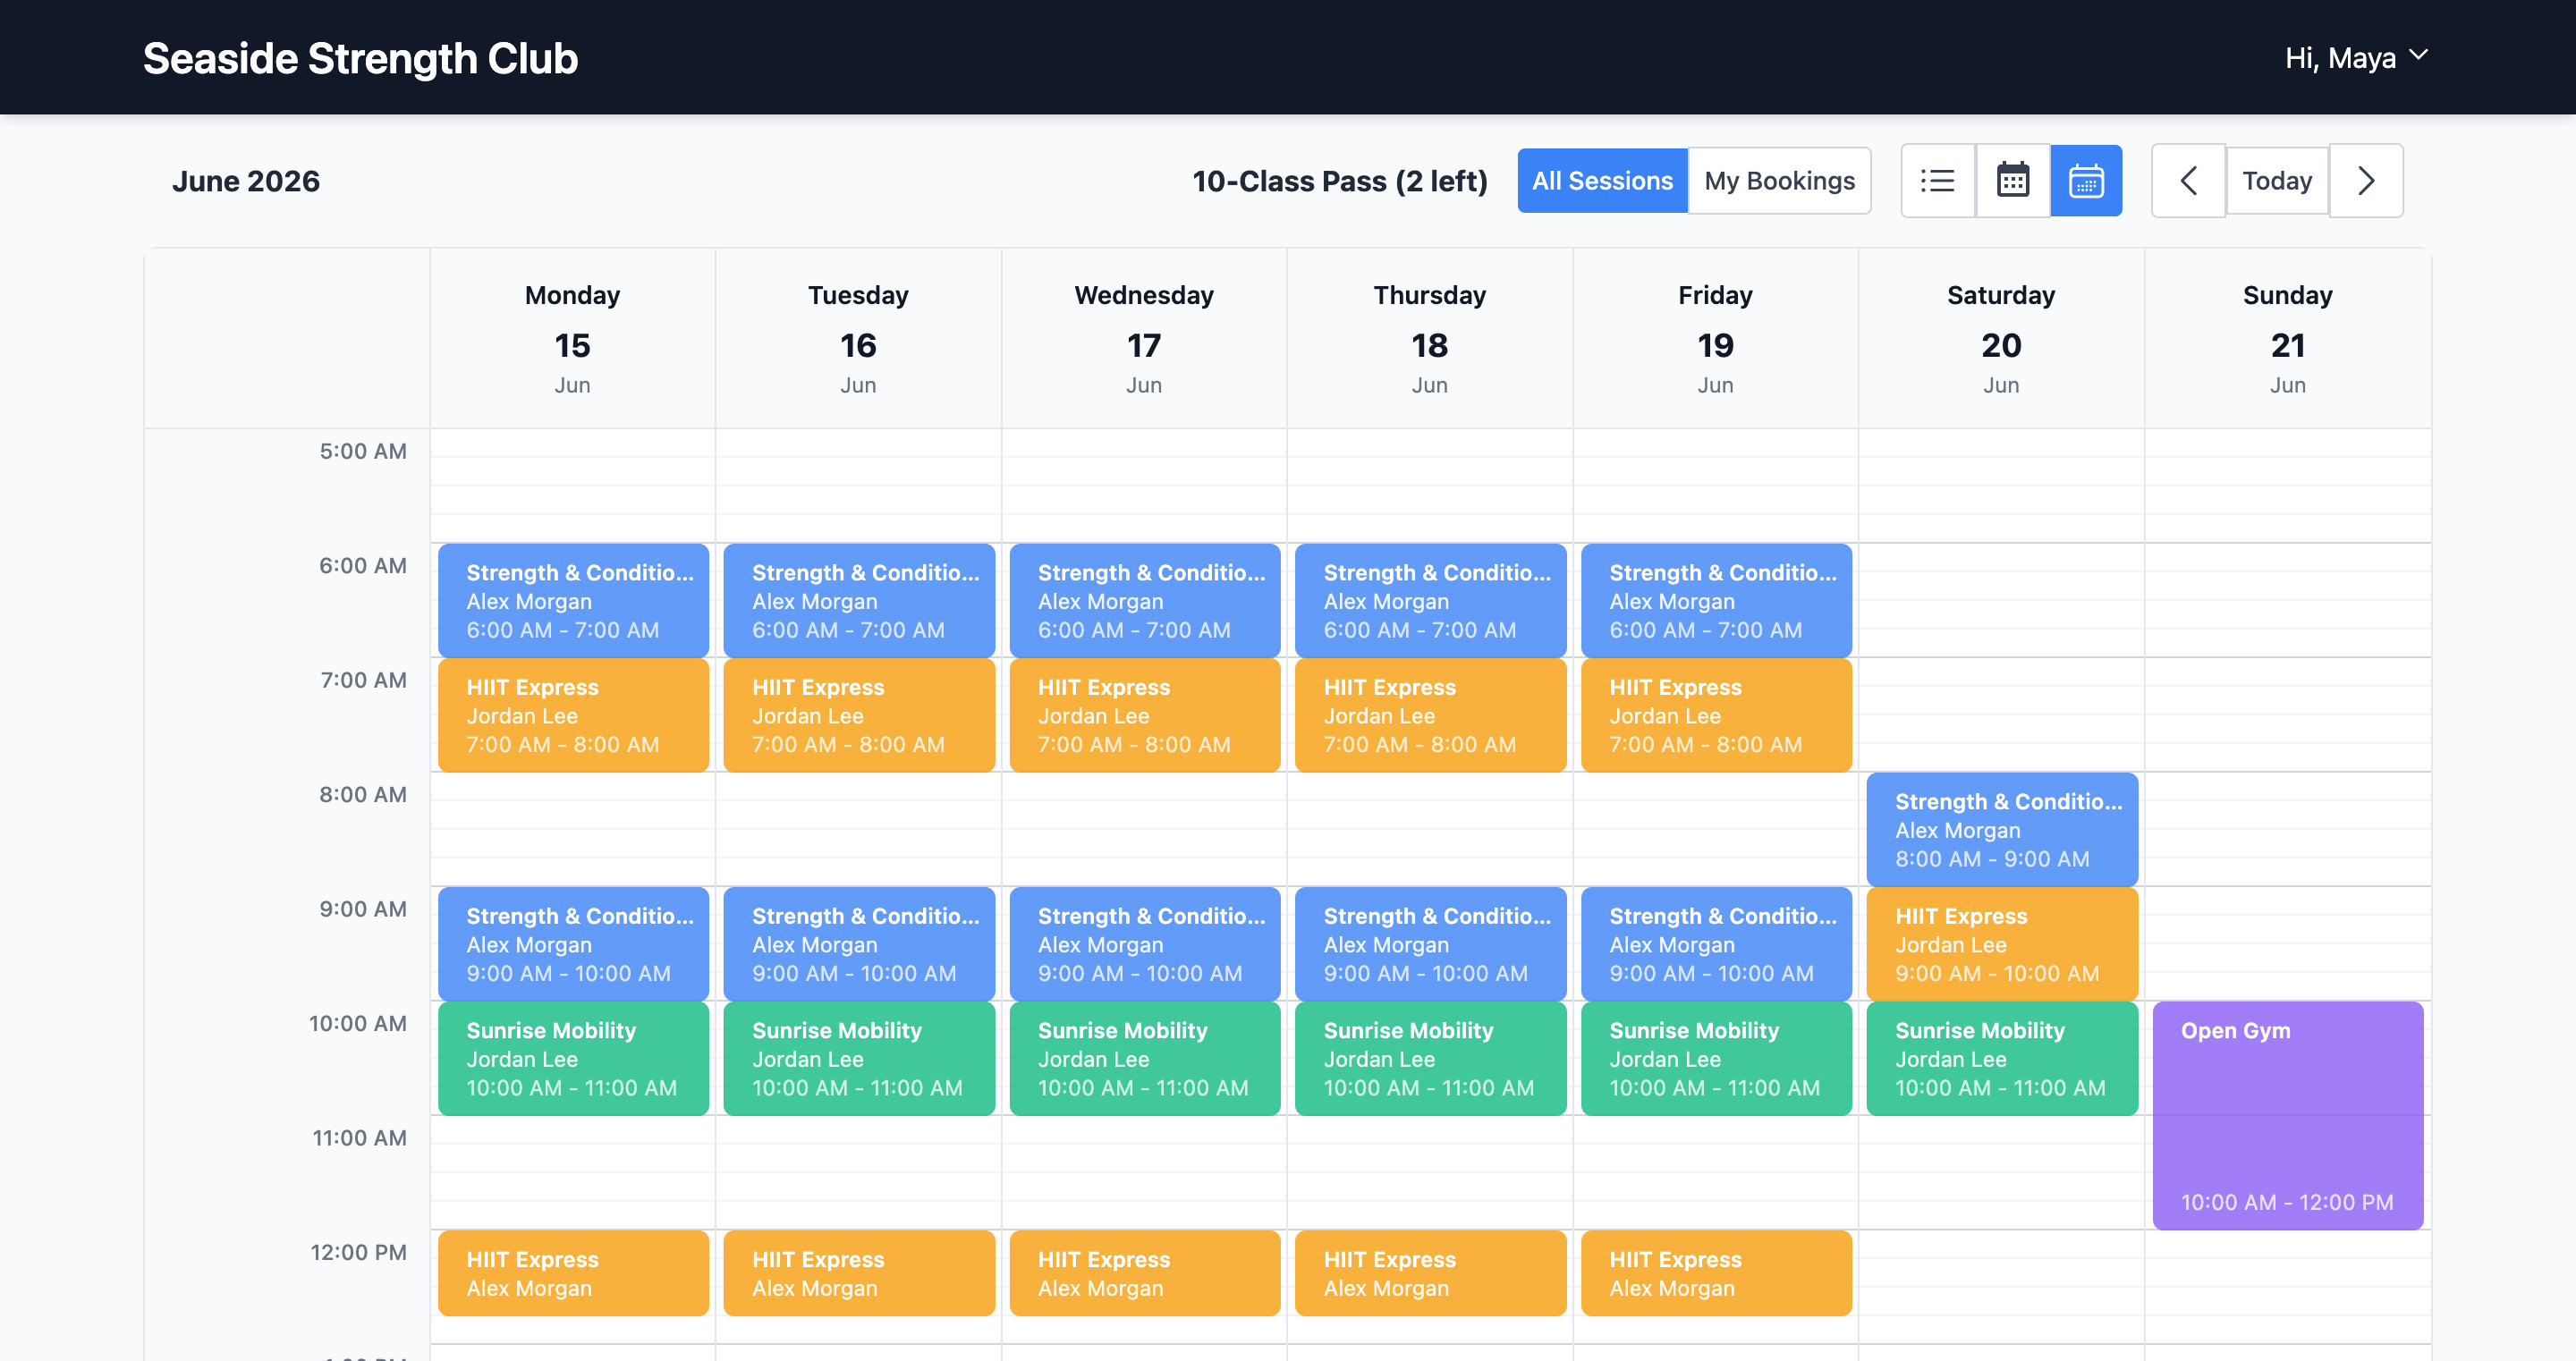Open Wednesday 9:00 AM Strength & Conditioning session
Viewport: 2576px width, 1361px height.
tap(1145, 944)
